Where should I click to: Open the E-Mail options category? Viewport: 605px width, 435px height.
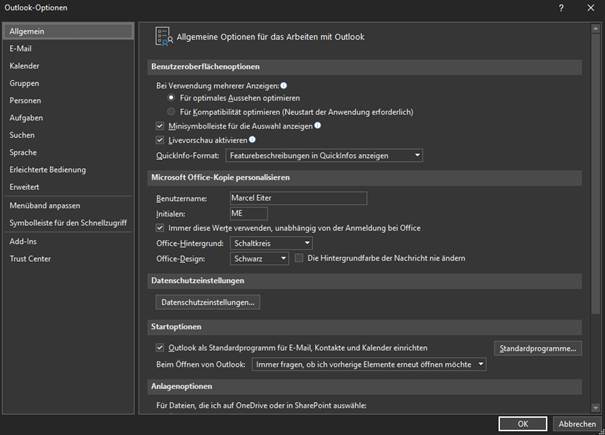click(x=68, y=49)
